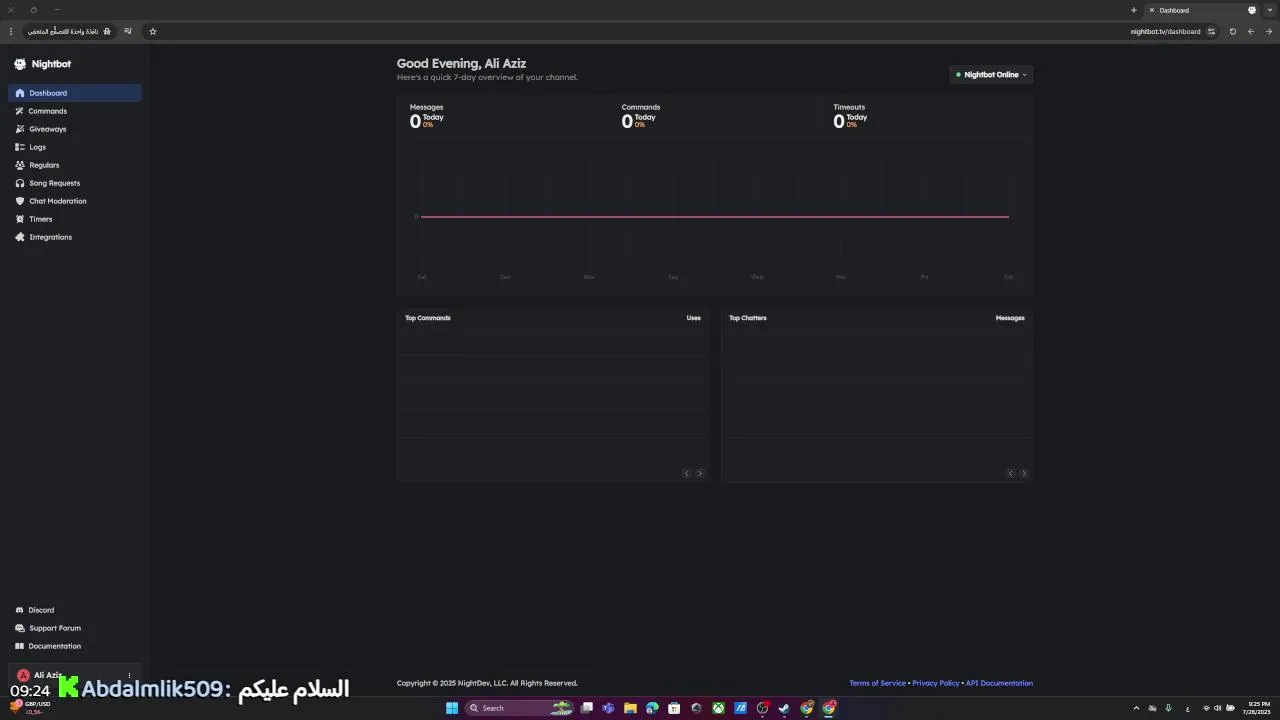Open the browser three-dot menu
This screenshot has height=720, width=1280.
(x=11, y=31)
